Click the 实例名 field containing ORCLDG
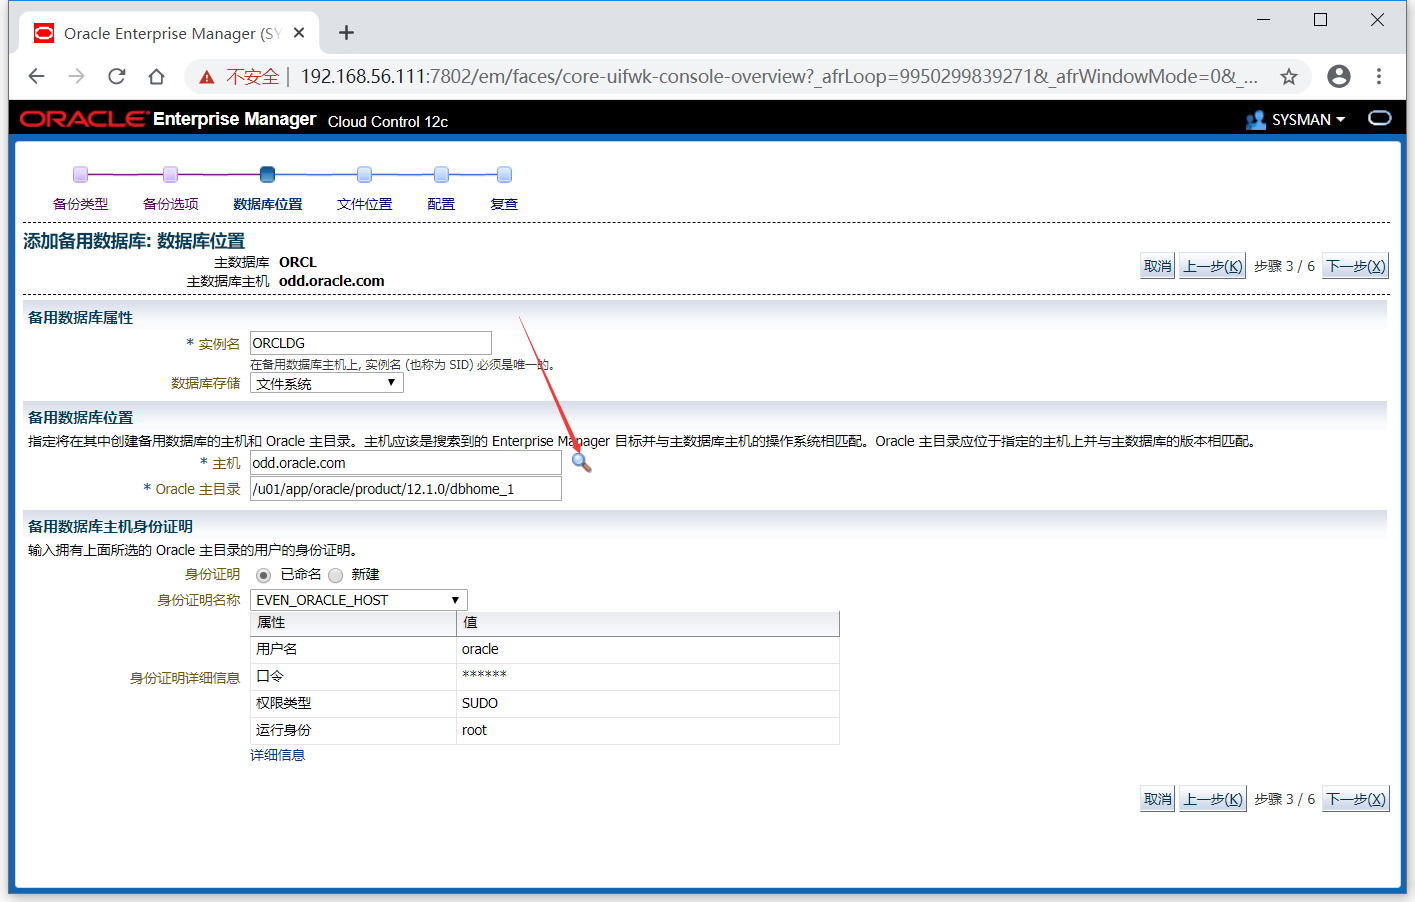1415x902 pixels. tap(371, 343)
